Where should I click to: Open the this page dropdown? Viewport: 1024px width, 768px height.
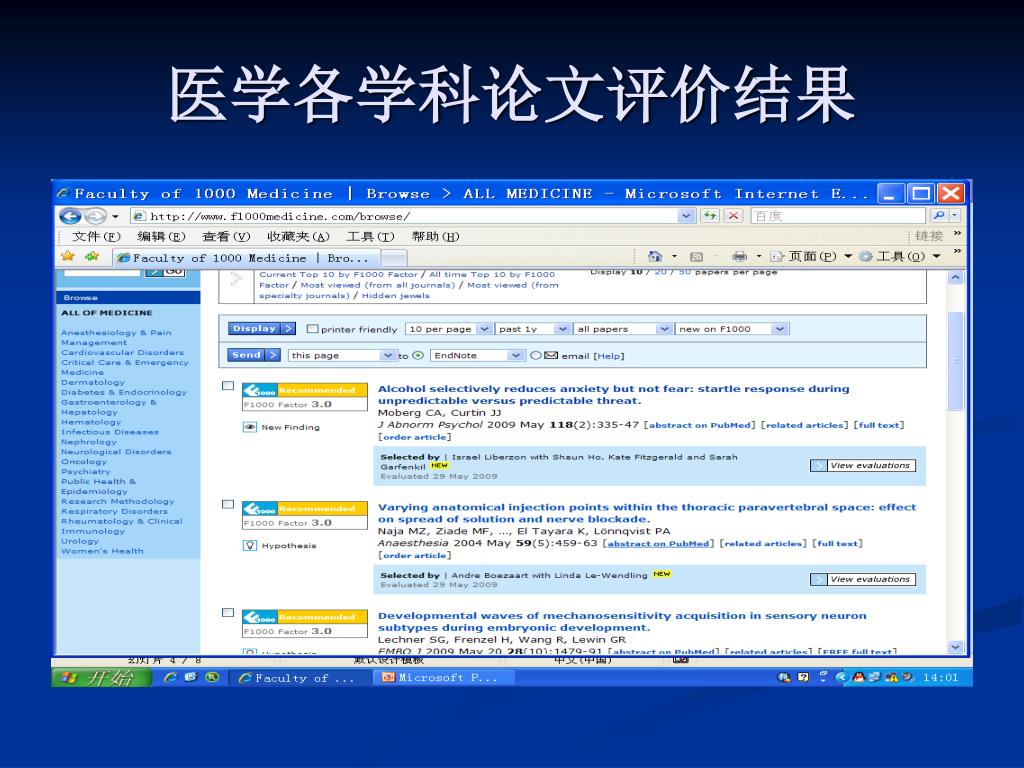click(x=342, y=355)
